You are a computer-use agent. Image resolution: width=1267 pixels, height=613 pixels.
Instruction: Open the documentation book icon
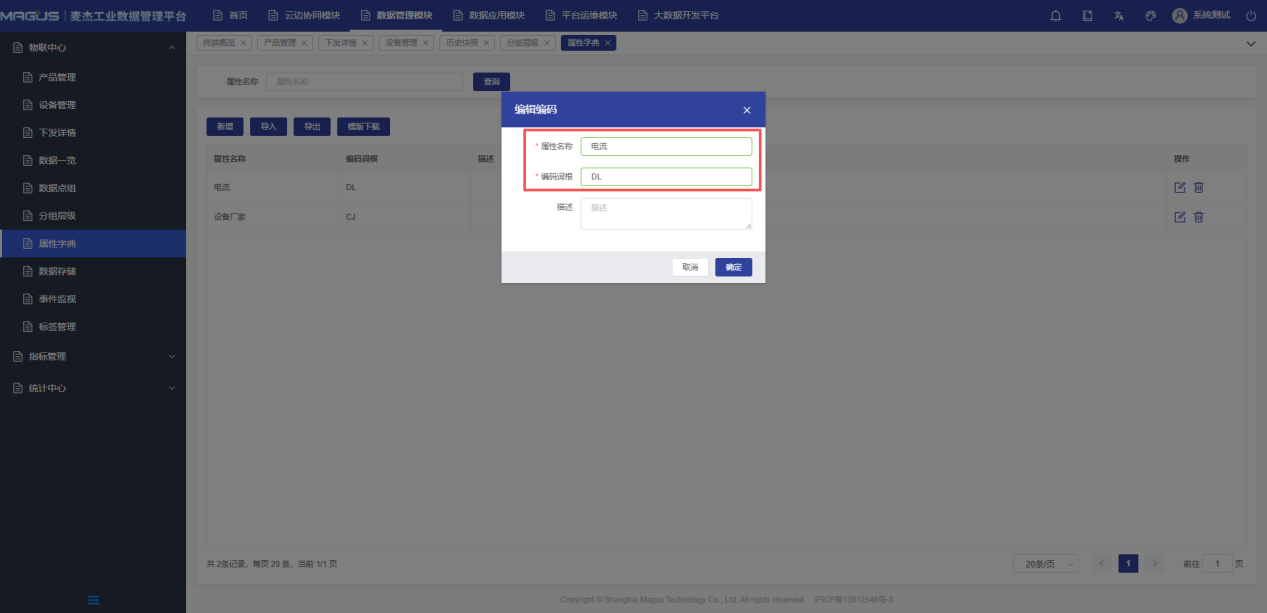click(x=1087, y=16)
